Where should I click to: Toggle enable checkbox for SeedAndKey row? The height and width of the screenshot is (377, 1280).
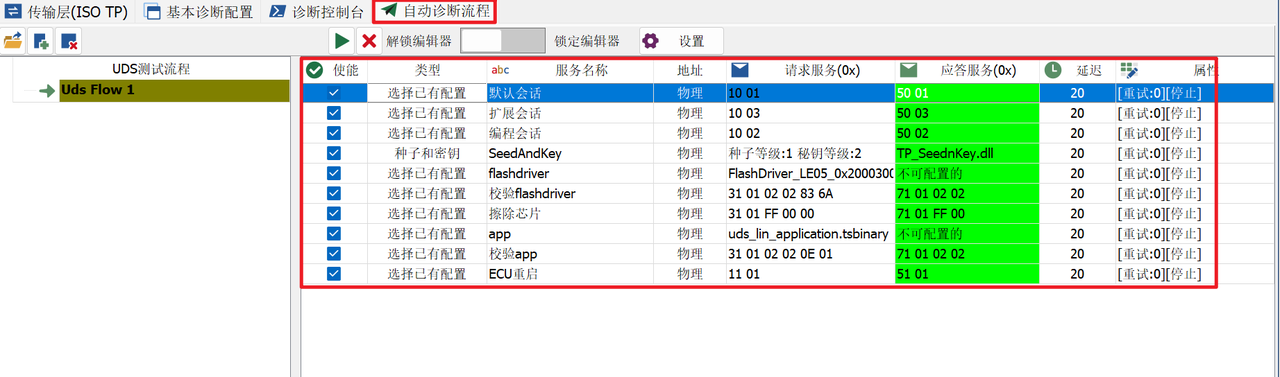(x=334, y=153)
